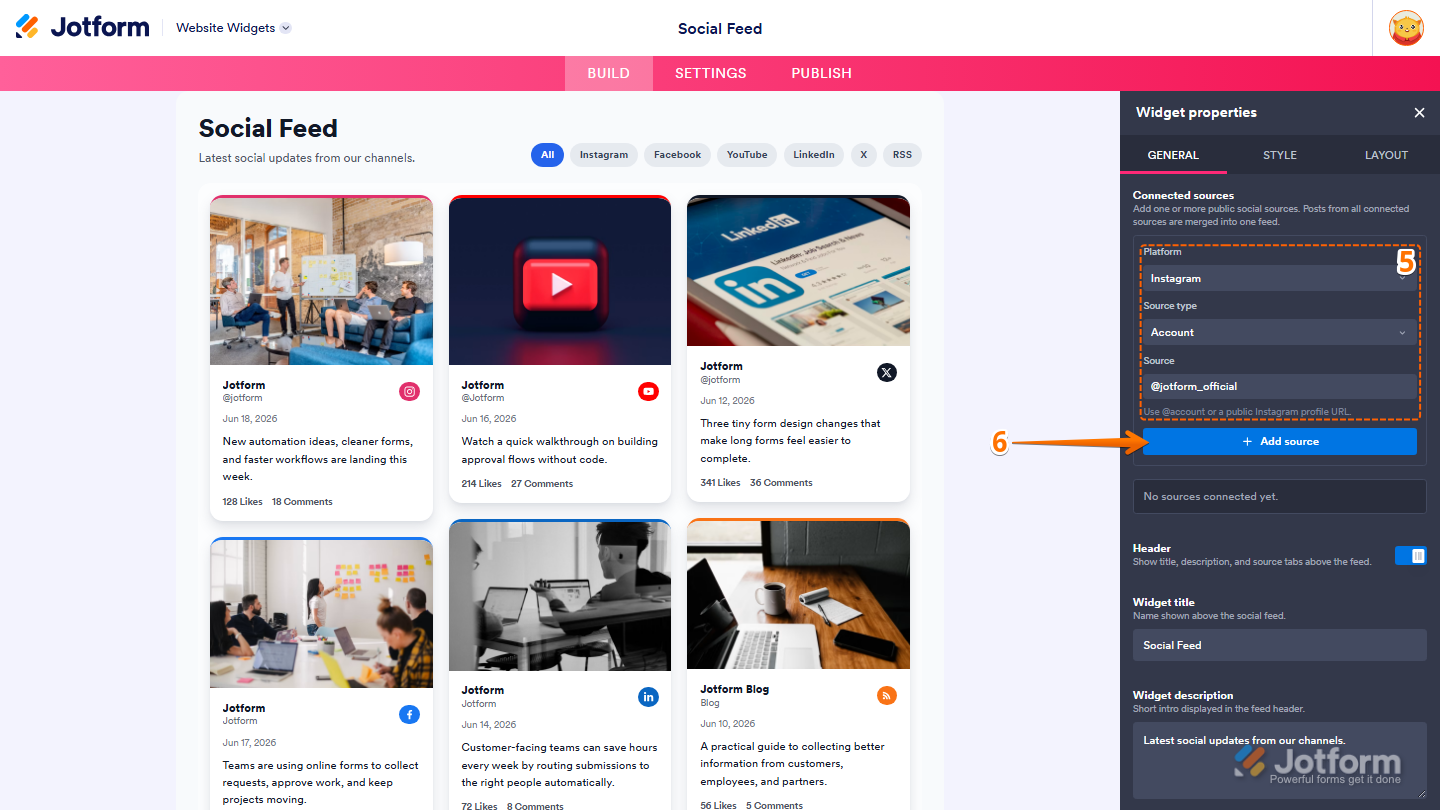Click the "27 Comments" count
Image resolution: width=1440 pixels, height=810 pixels.
click(542, 484)
